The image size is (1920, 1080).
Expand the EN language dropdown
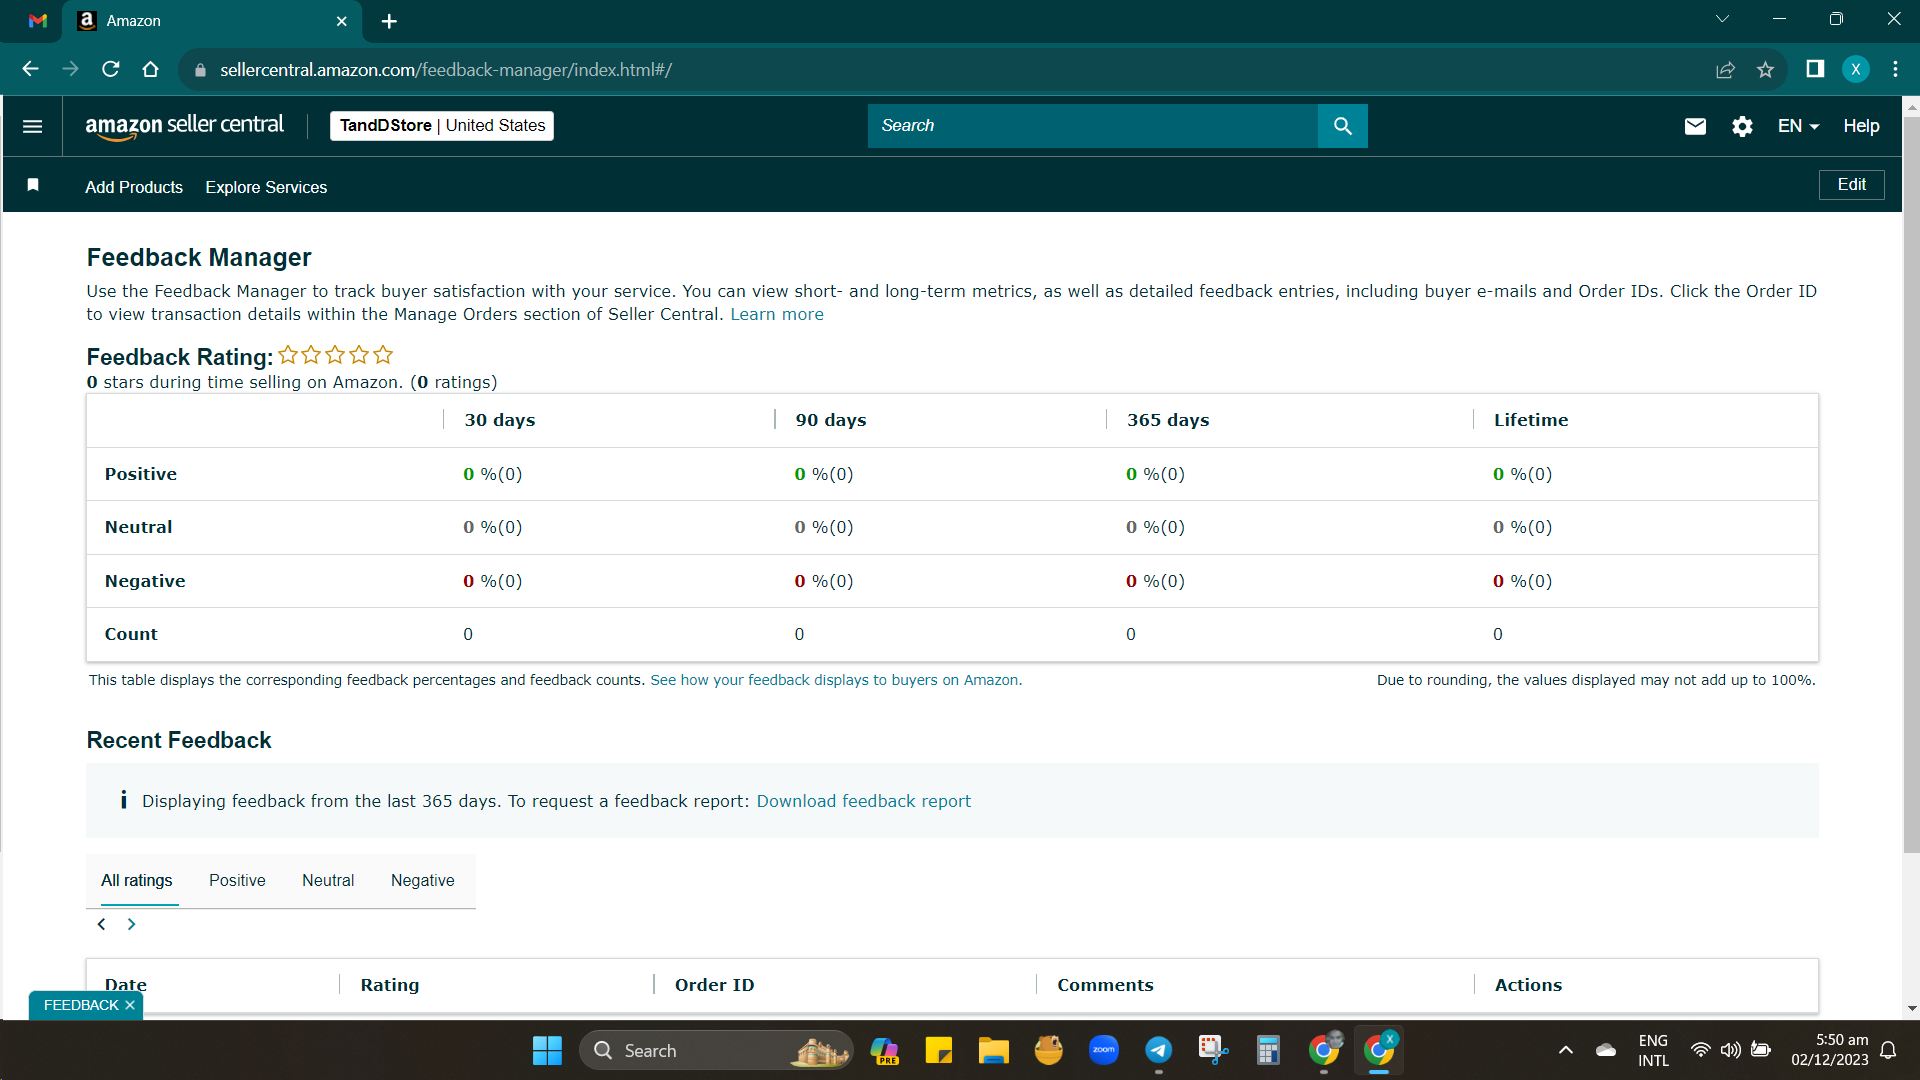click(x=1798, y=126)
